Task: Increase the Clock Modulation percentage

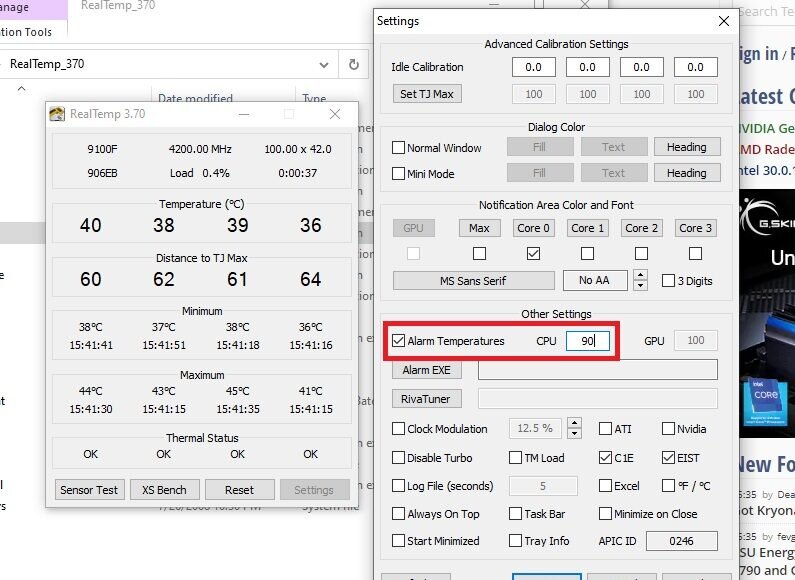Action: point(574,423)
